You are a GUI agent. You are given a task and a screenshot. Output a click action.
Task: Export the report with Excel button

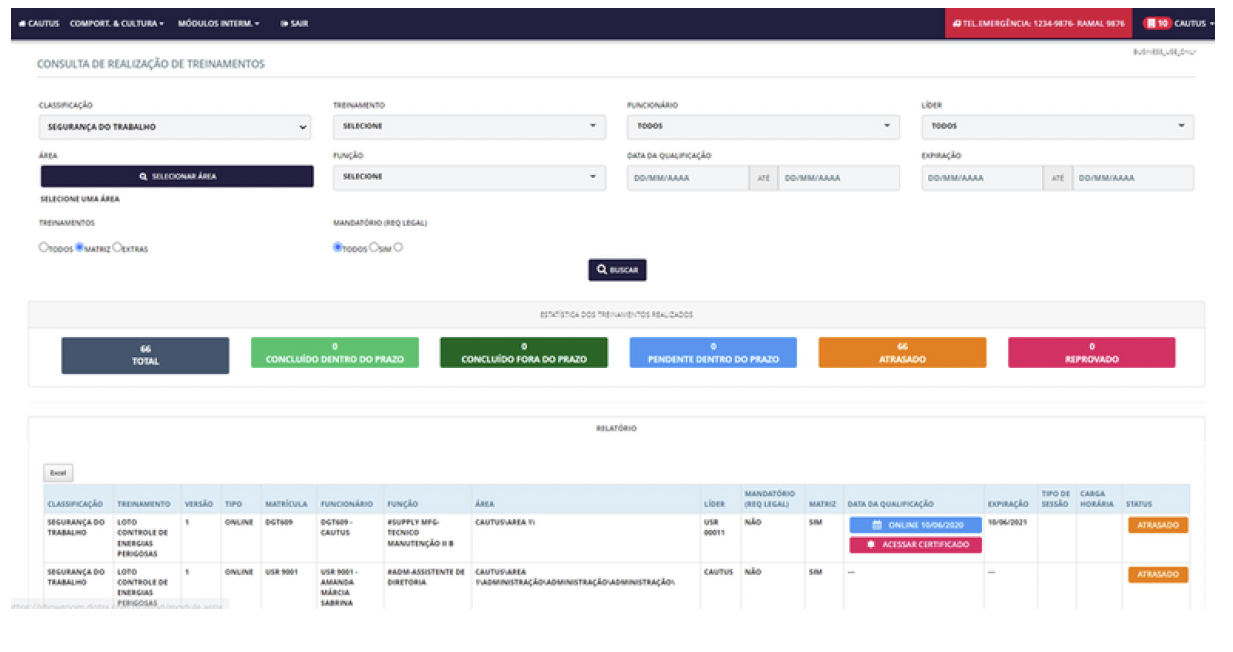(x=58, y=473)
